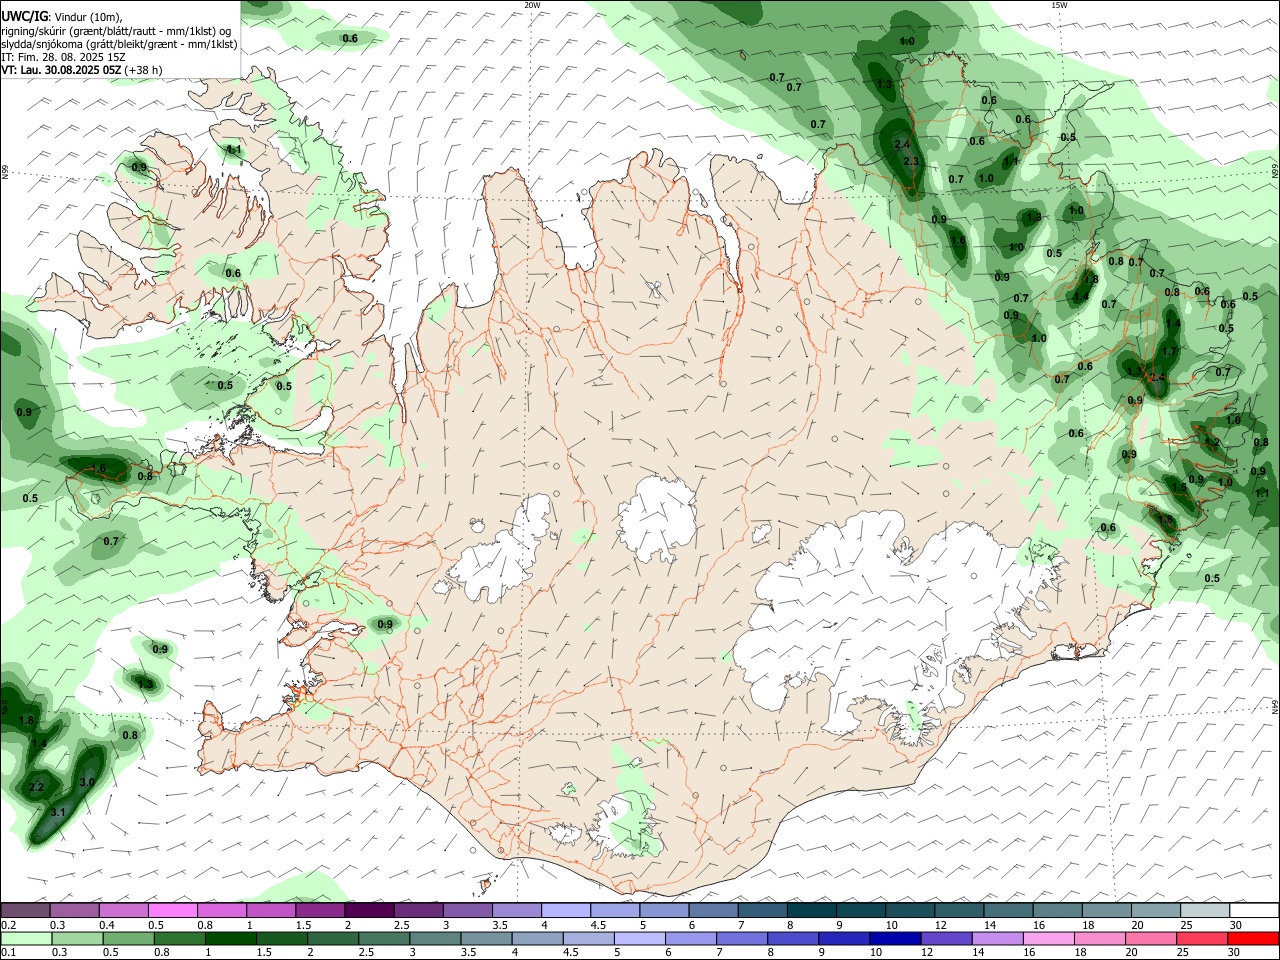The image size is (1280, 960).
Task: Click the 'rigning/skúrir' legend description line
Action: [x=117, y=31]
